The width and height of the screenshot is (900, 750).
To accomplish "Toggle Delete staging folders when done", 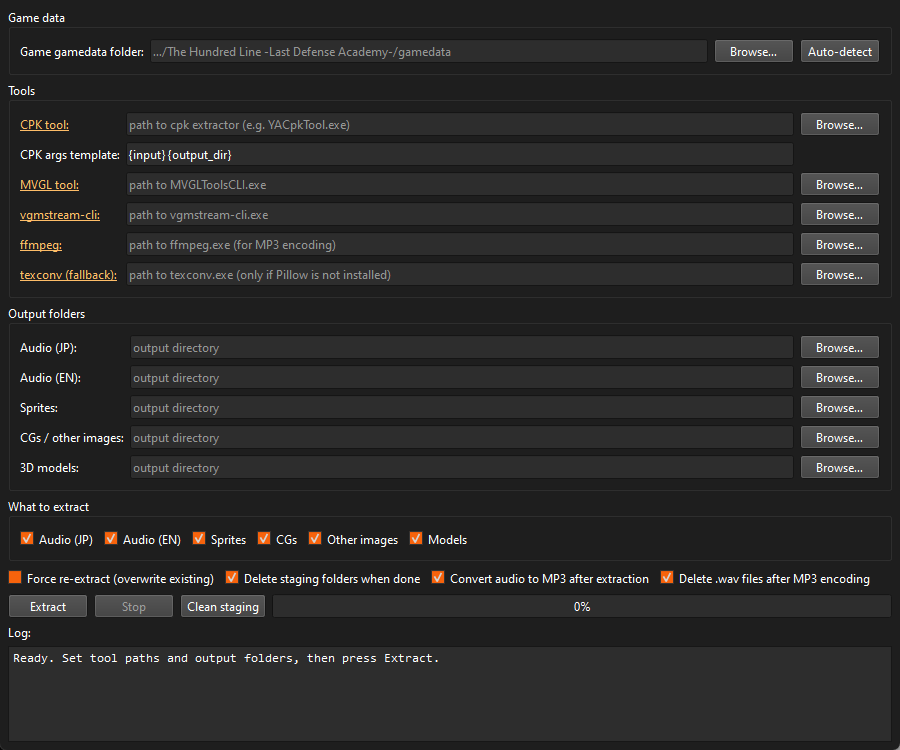I will click(x=232, y=577).
